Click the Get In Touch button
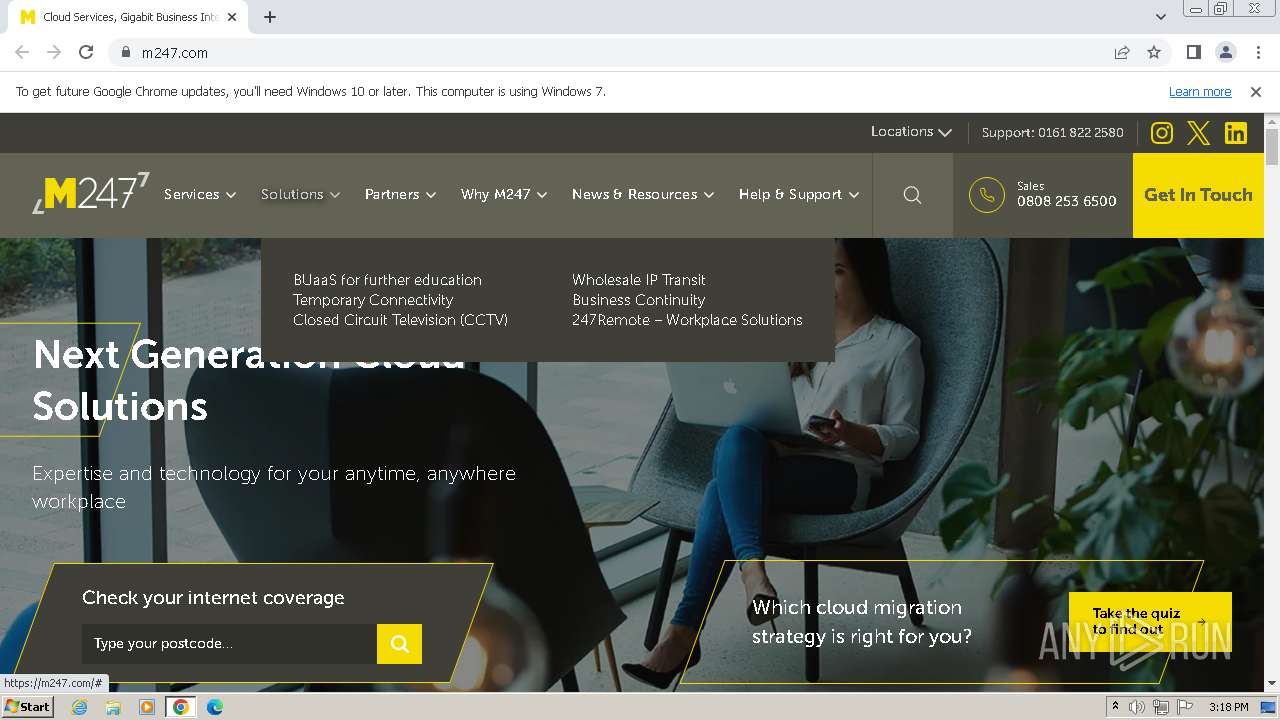The height and width of the screenshot is (720, 1280). (1198, 195)
